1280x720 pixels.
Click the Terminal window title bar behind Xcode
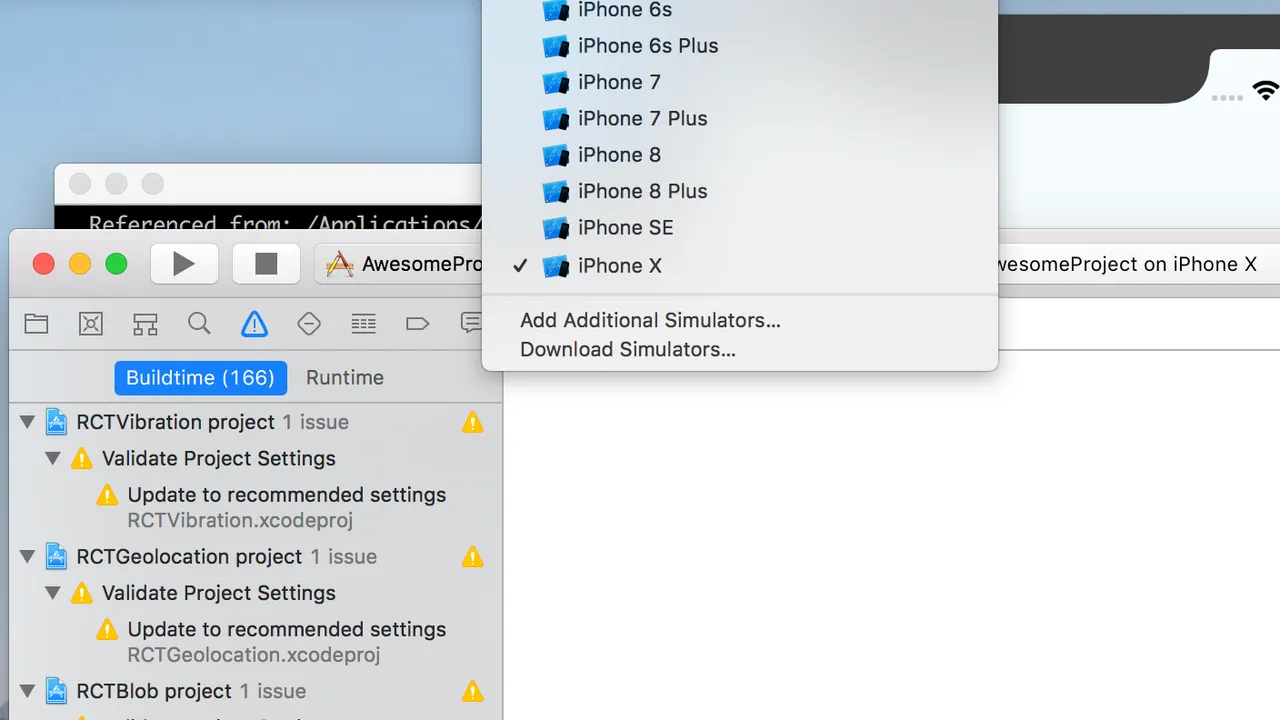(268, 184)
